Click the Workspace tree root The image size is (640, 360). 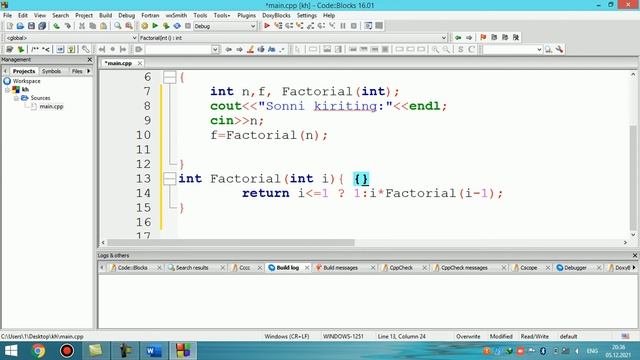tap(26, 81)
